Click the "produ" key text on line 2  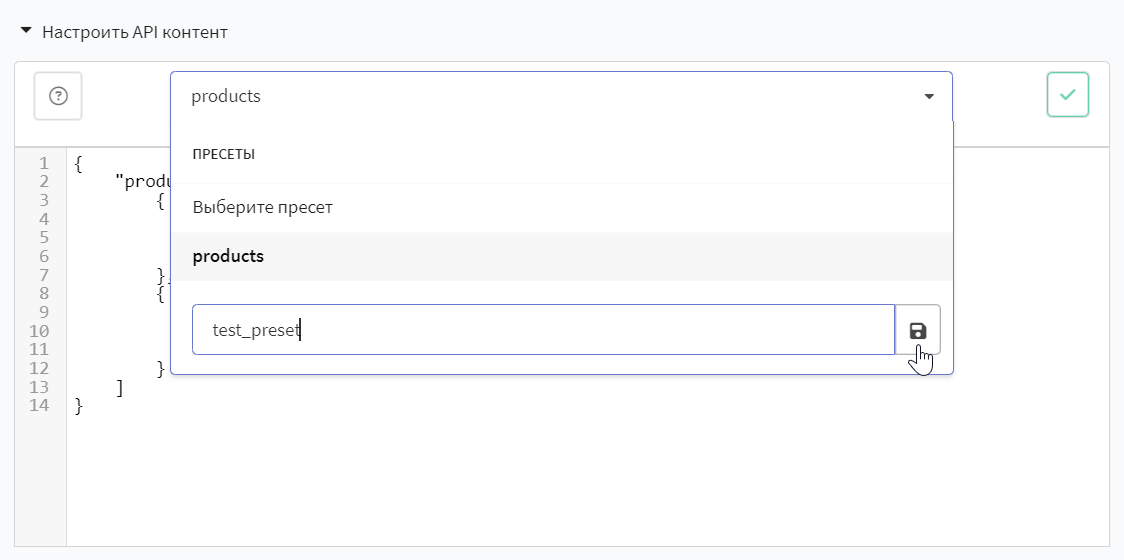143,182
